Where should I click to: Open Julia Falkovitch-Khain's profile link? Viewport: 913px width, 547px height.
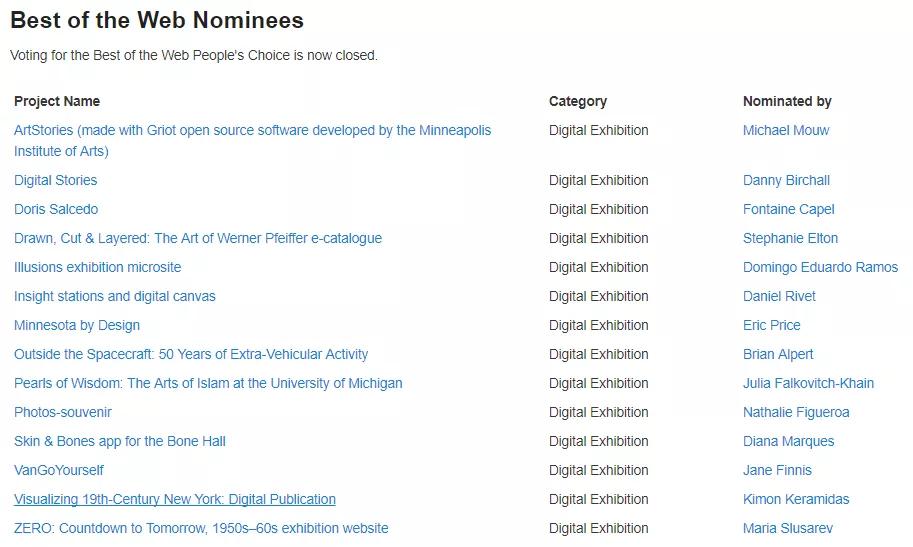click(x=808, y=384)
